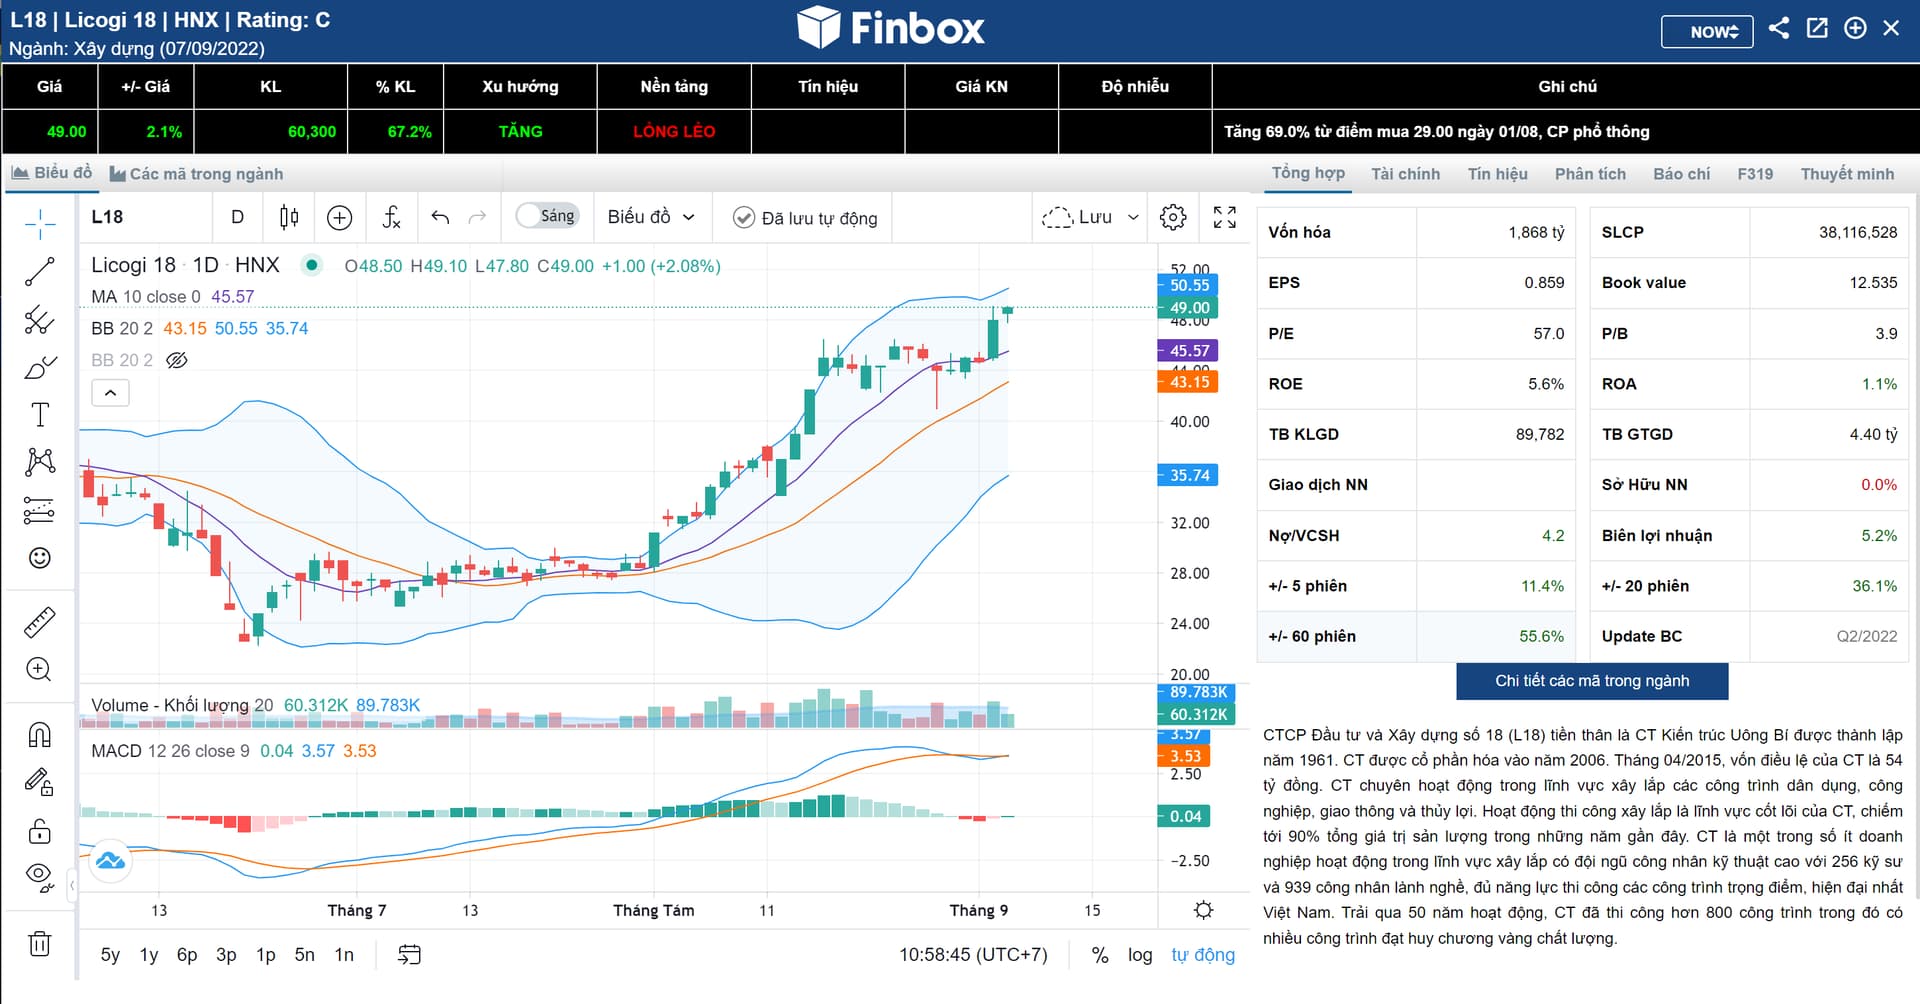The height and width of the screenshot is (1004, 1920).
Task: Toggle percent scale on price axis
Action: [x=1100, y=955]
